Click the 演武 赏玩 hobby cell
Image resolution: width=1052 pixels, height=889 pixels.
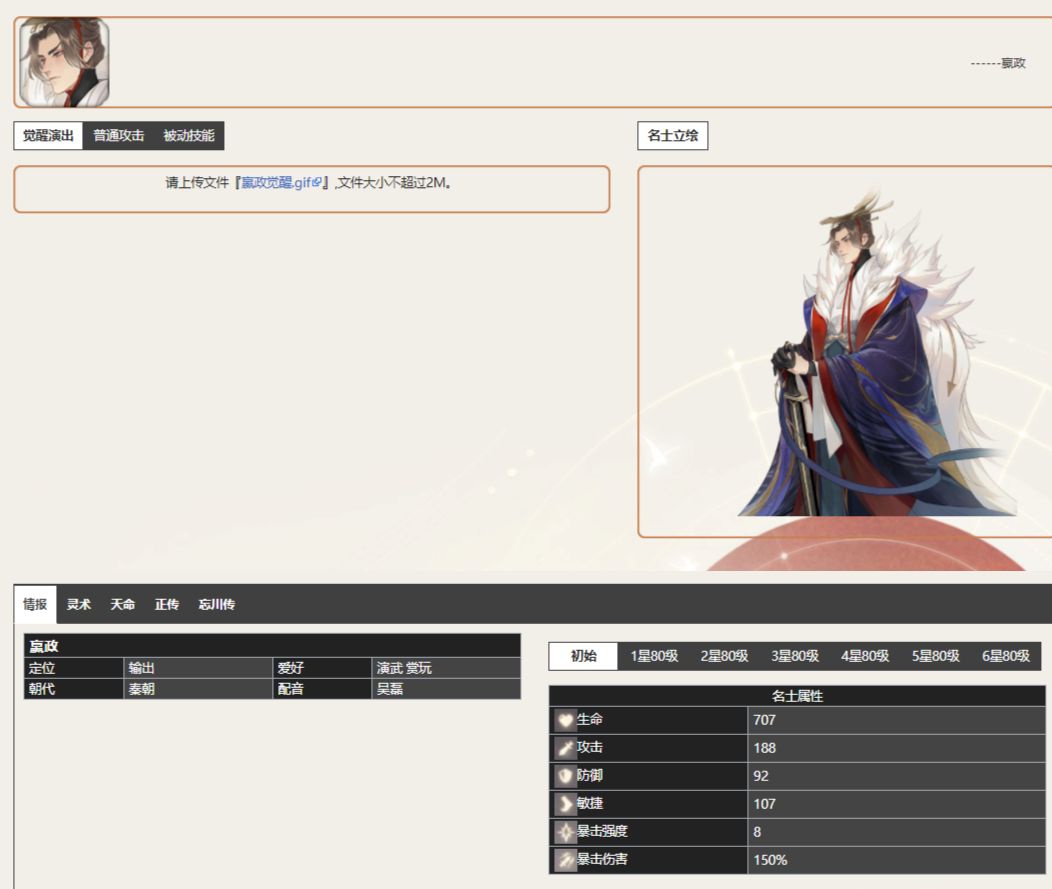coord(446,668)
